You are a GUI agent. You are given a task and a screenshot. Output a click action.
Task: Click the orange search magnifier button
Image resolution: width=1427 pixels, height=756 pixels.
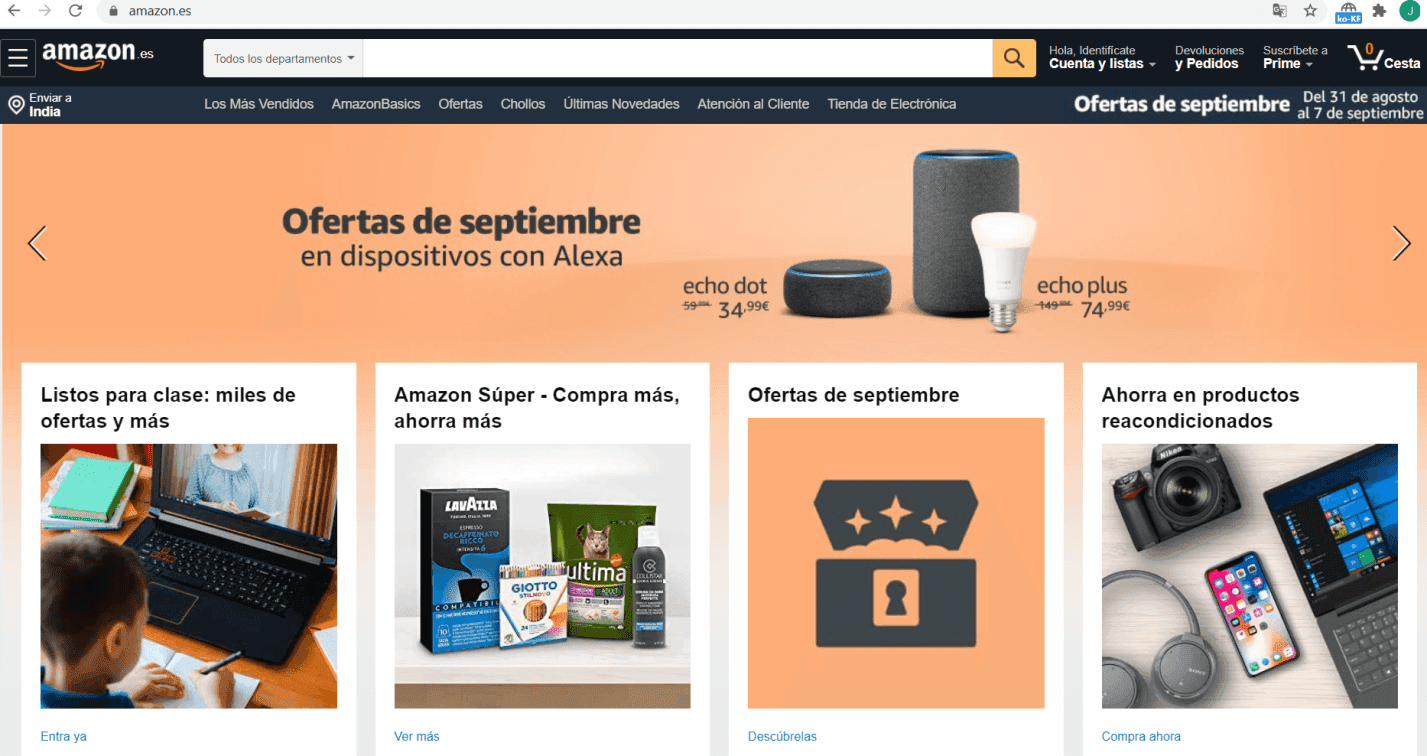1013,58
